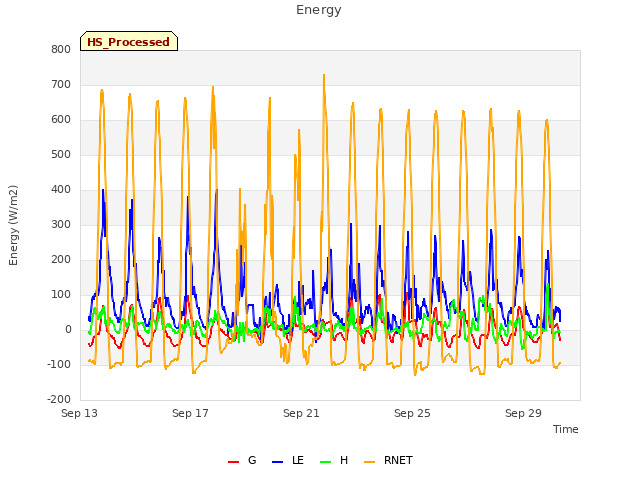Click the orange RNET legend swatch

tap(369, 462)
